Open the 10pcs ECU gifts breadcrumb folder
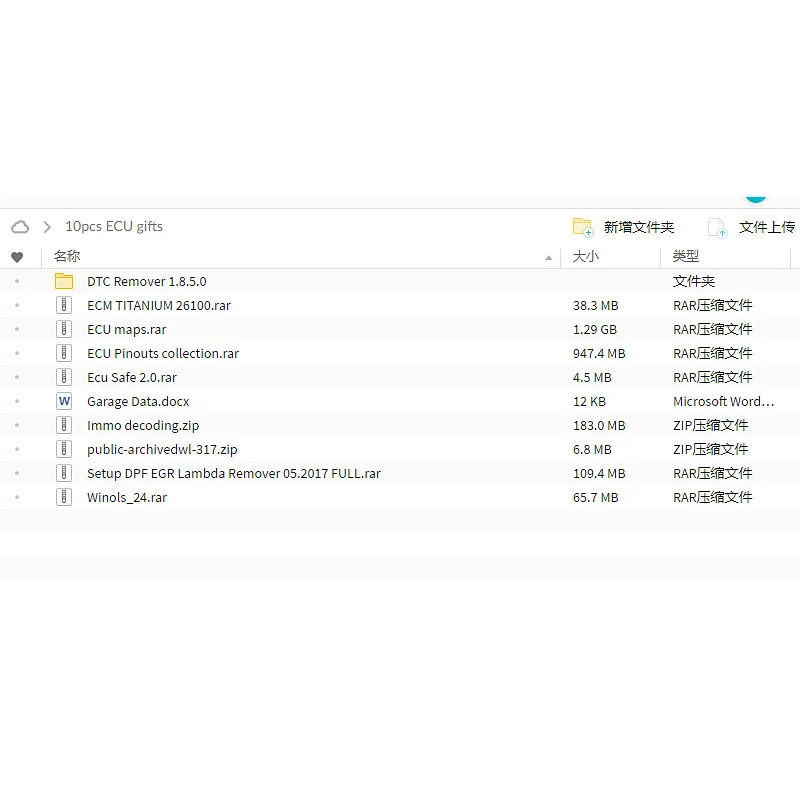The image size is (800, 800). pyautogui.click(x=114, y=227)
